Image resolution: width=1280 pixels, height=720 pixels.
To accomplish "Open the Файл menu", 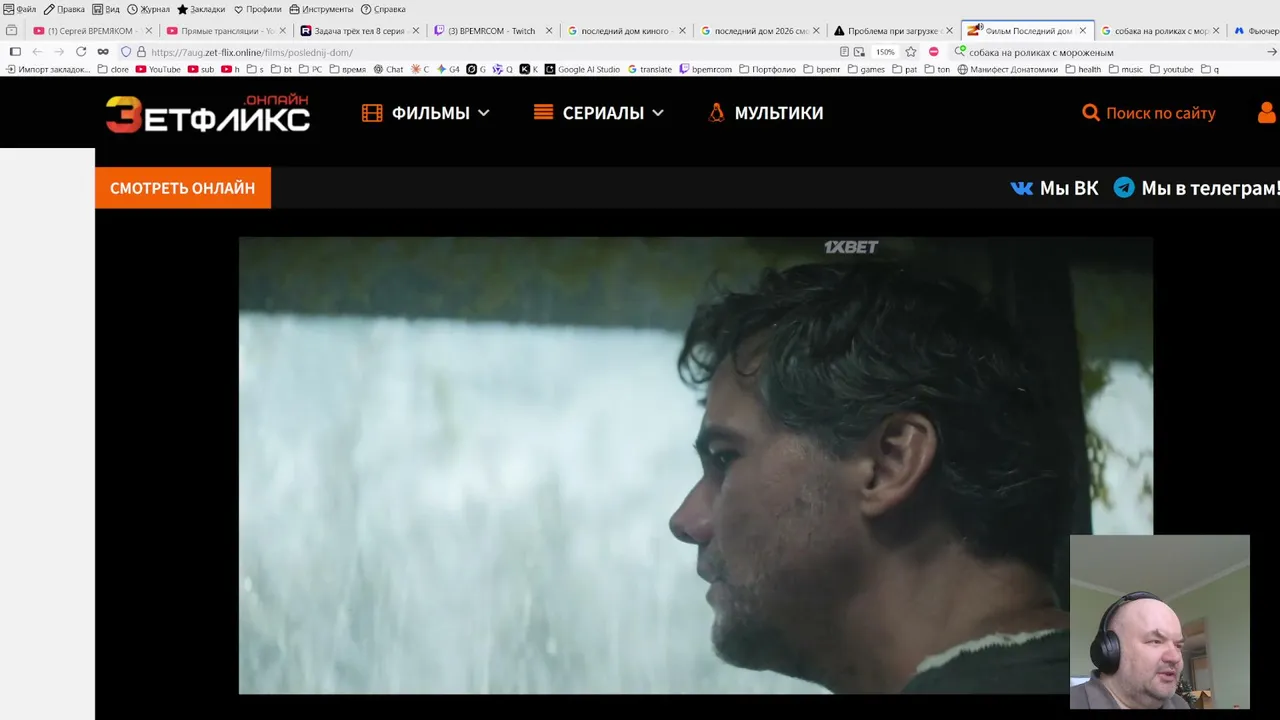I will (x=20, y=9).
